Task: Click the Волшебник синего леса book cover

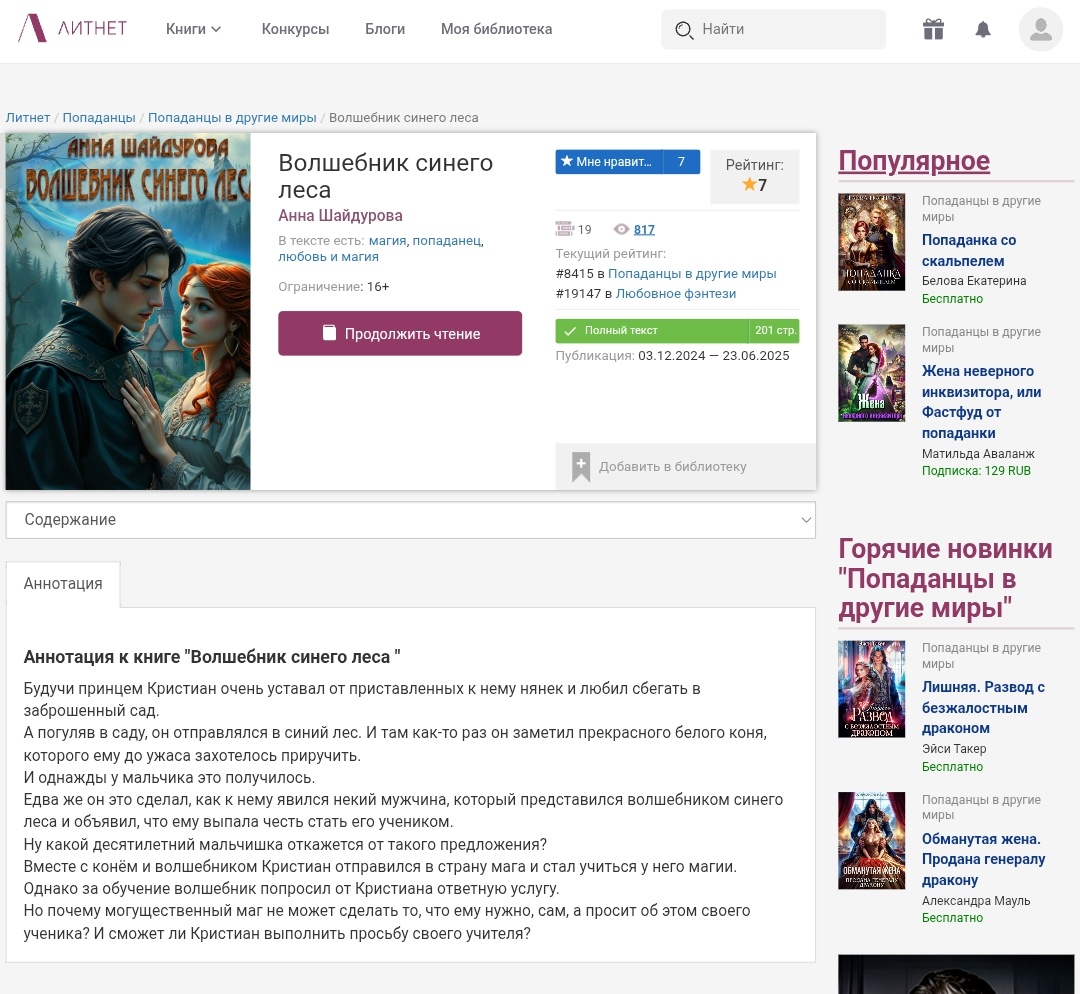Action: click(x=128, y=311)
